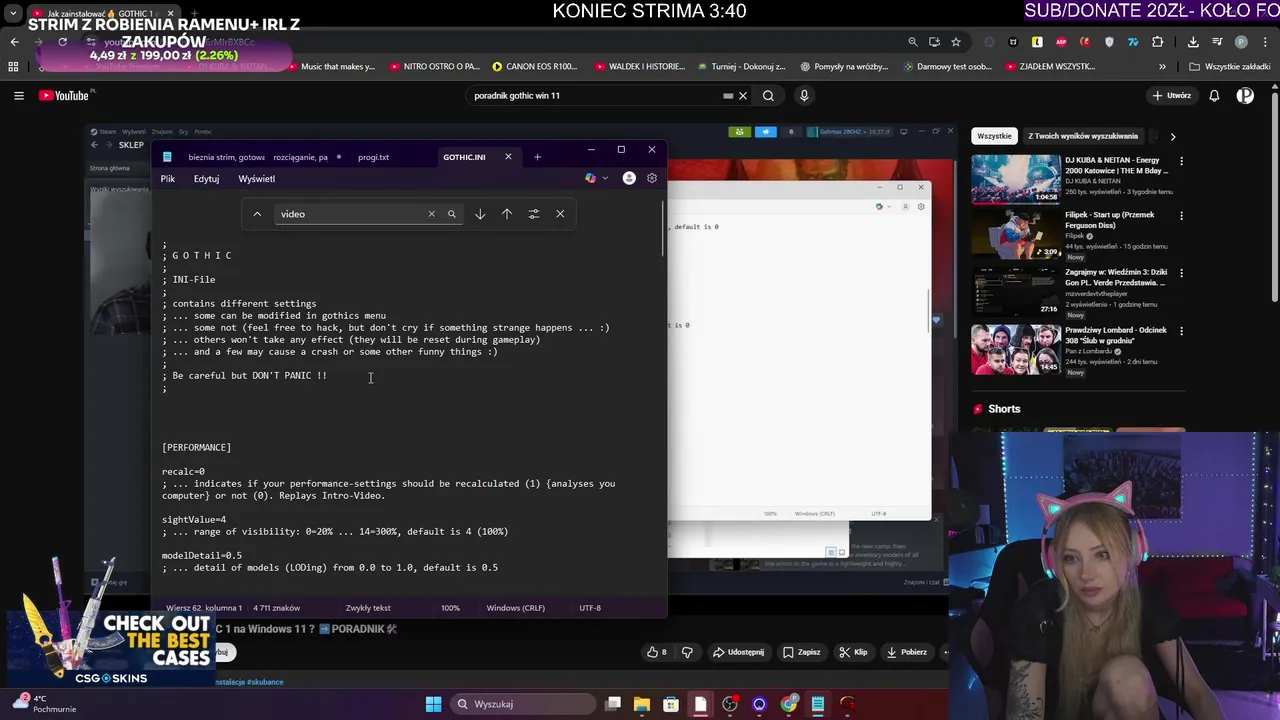Open DJ KUBA & NEITAN video thumbnail
This screenshot has height=720, width=1280.
(1016, 178)
